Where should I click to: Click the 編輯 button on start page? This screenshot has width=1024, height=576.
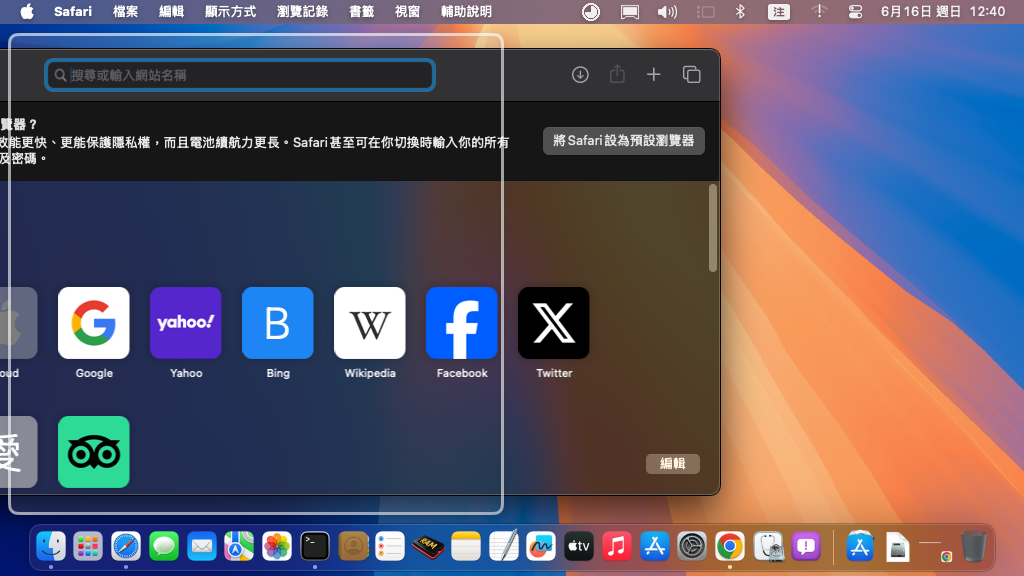point(673,464)
